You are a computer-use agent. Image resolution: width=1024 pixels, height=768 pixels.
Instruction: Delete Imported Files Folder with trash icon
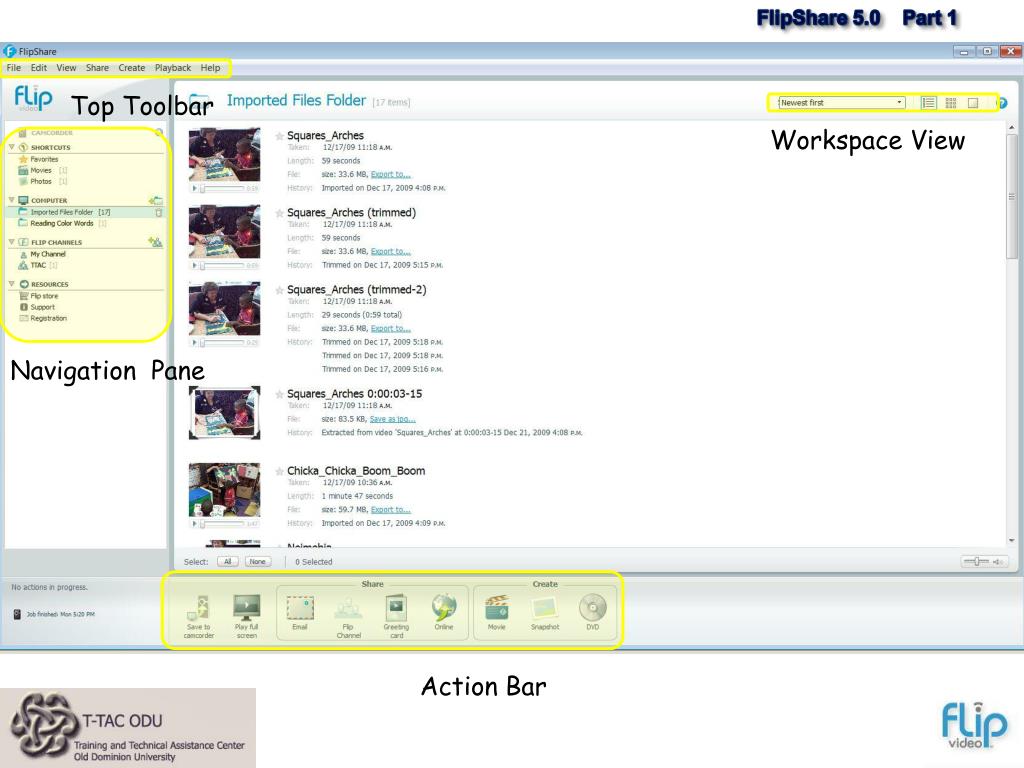(x=159, y=212)
